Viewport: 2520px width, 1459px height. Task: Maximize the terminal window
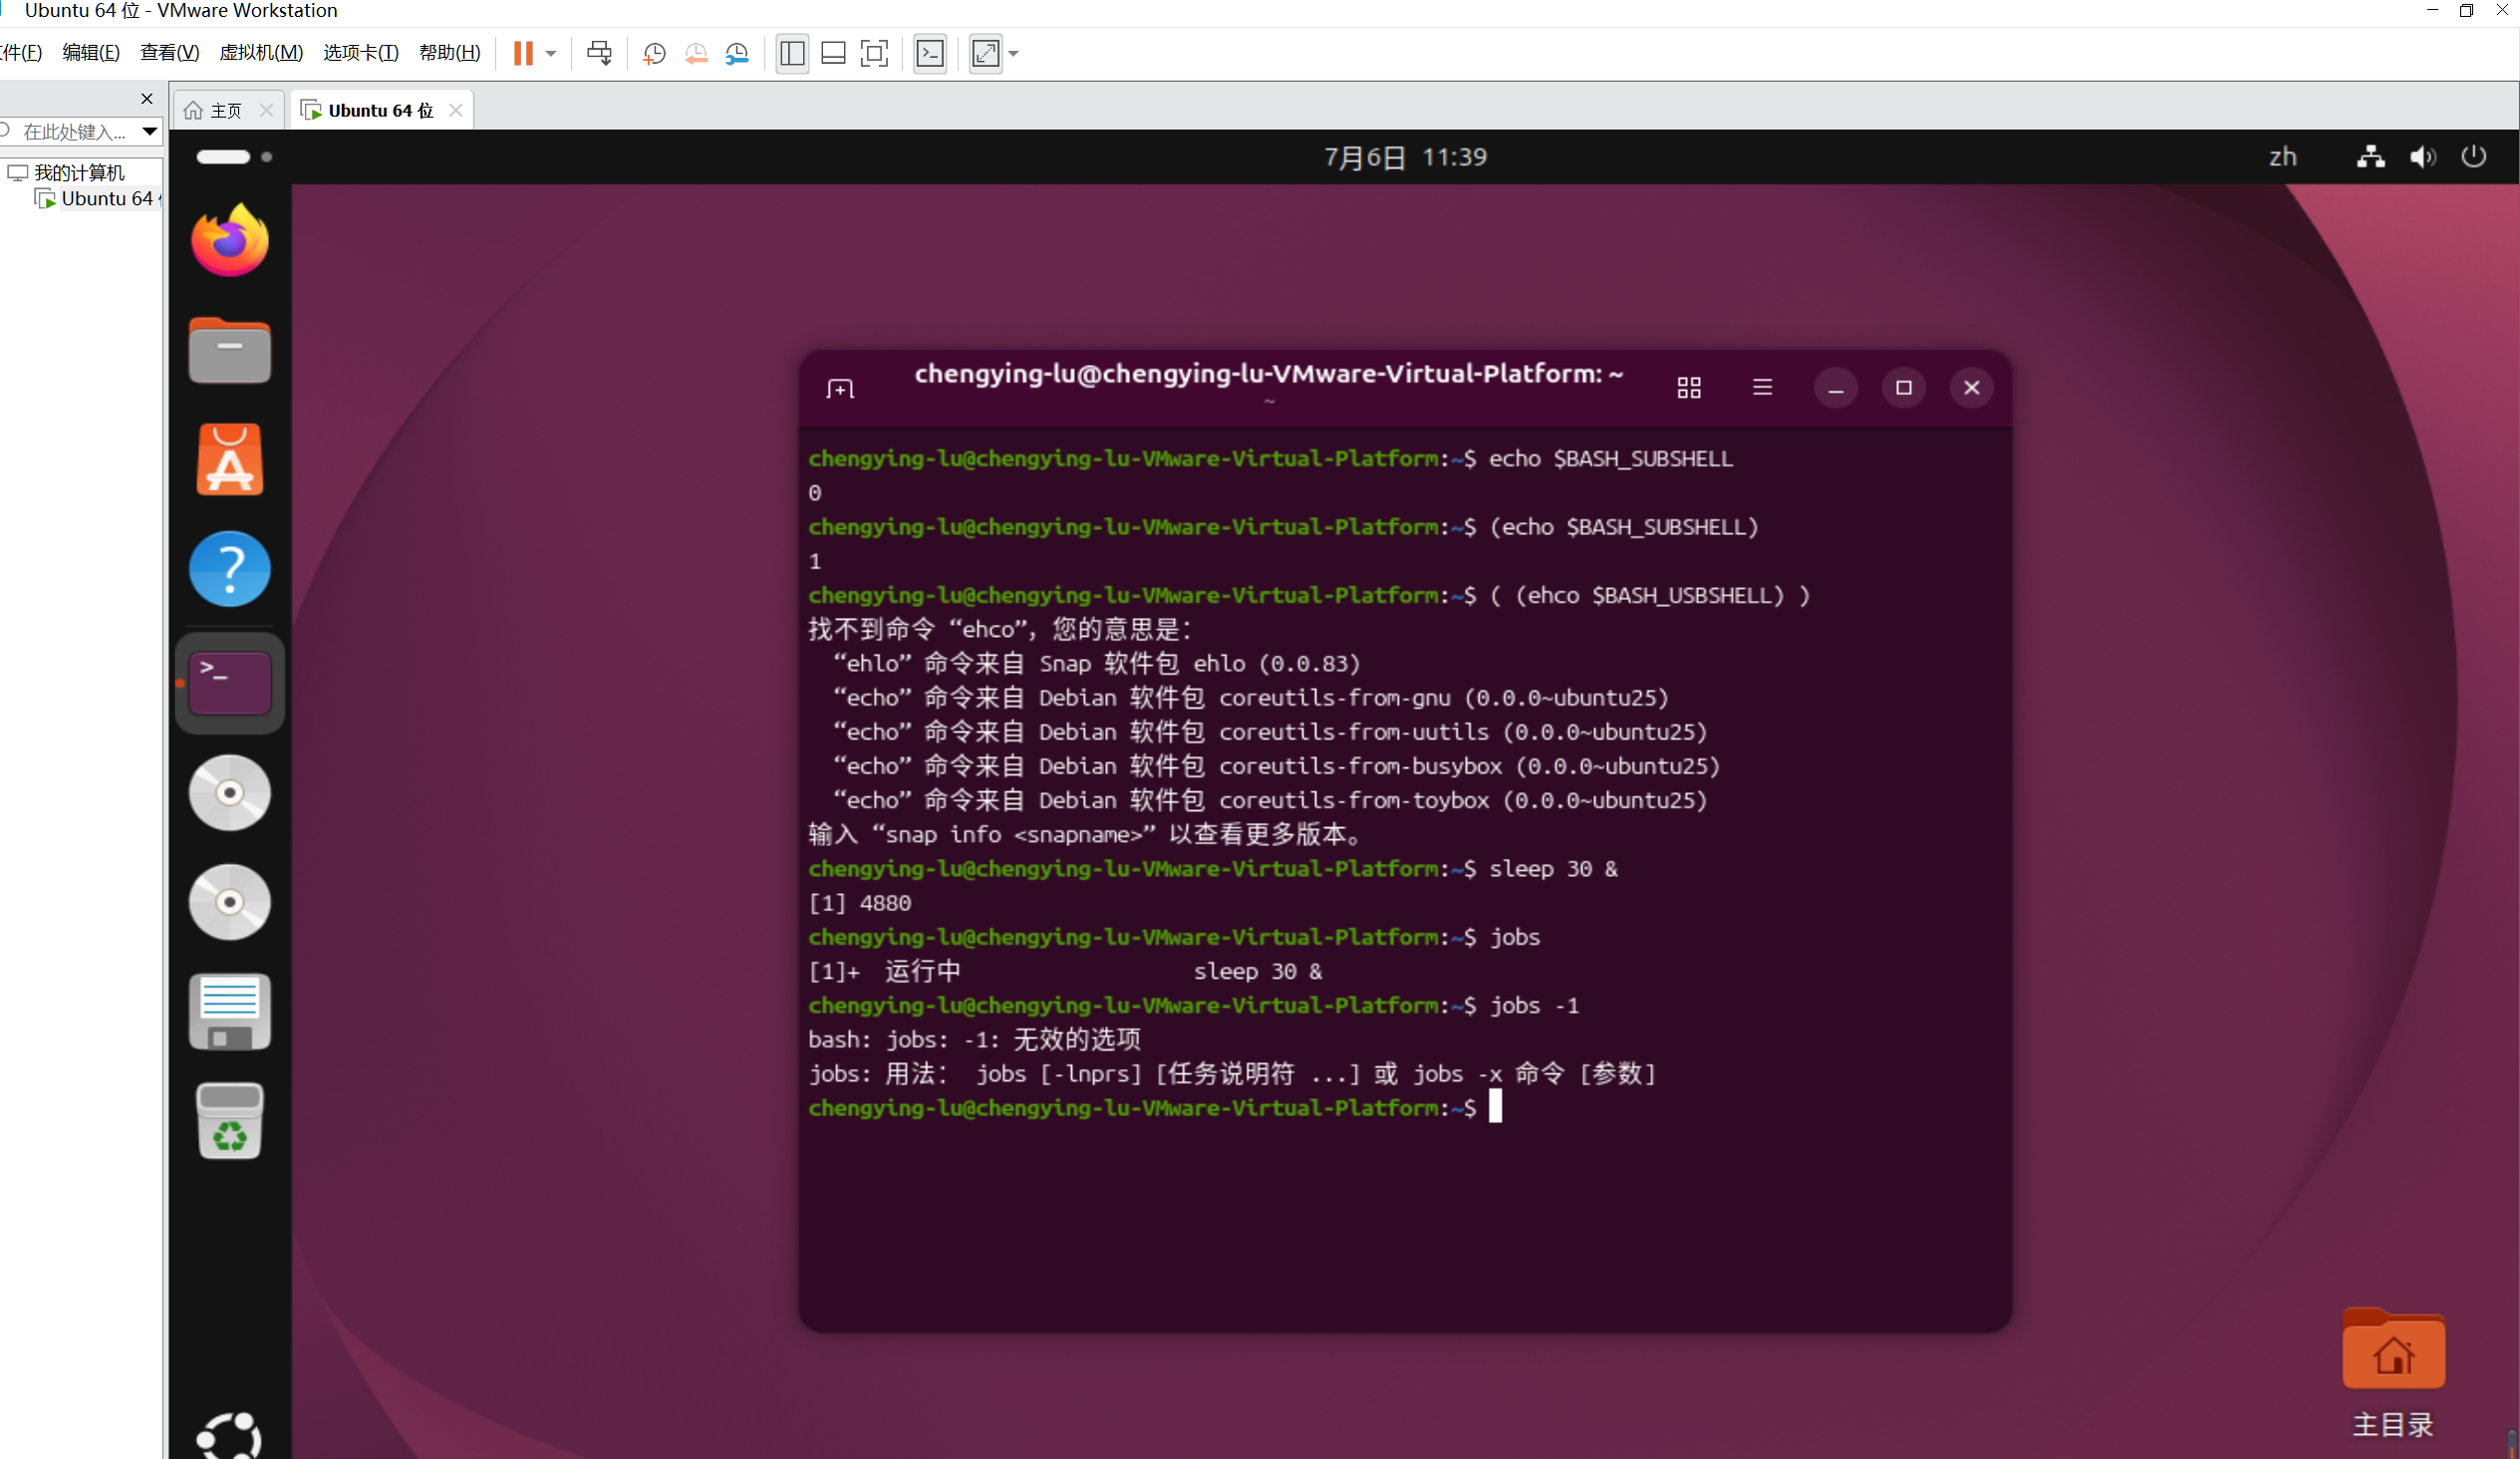click(x=1904, y=388)
